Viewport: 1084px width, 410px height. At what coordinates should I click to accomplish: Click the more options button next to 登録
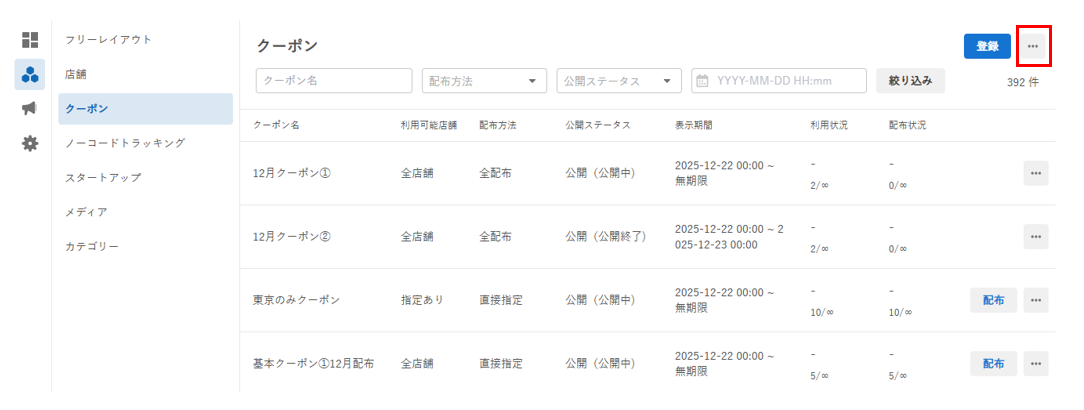pyautogui.click(x=1033, y=46)
